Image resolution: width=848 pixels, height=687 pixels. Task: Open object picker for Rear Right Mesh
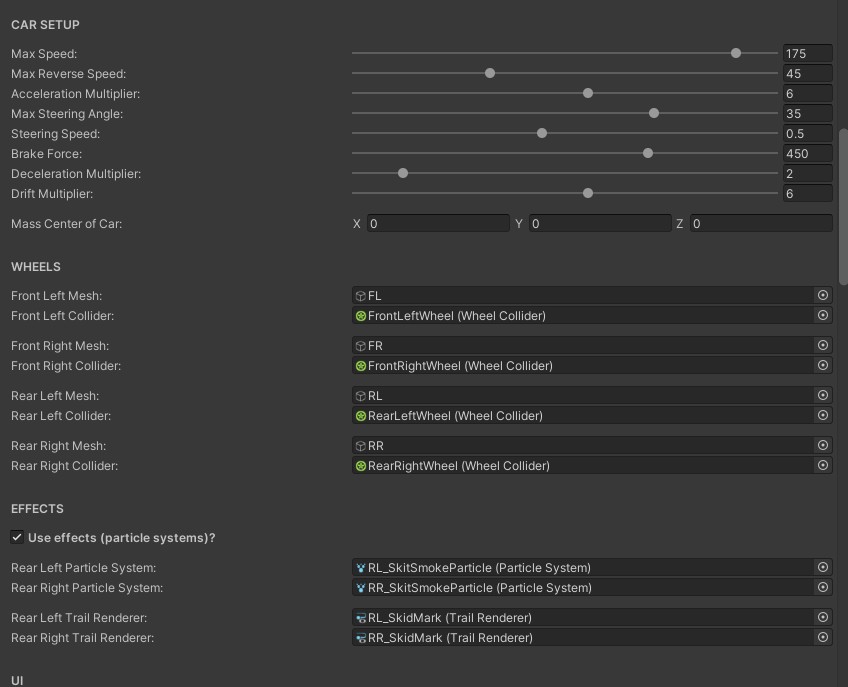pyautogui.click(x=823, y=445)
